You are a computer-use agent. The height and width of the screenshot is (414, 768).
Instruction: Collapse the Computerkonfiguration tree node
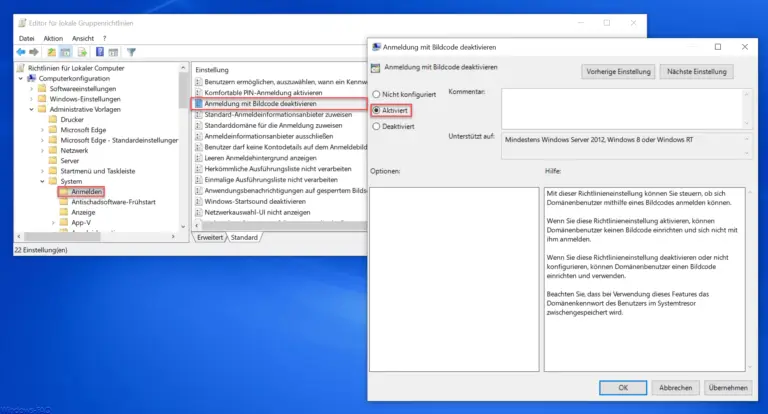point(21,78)
